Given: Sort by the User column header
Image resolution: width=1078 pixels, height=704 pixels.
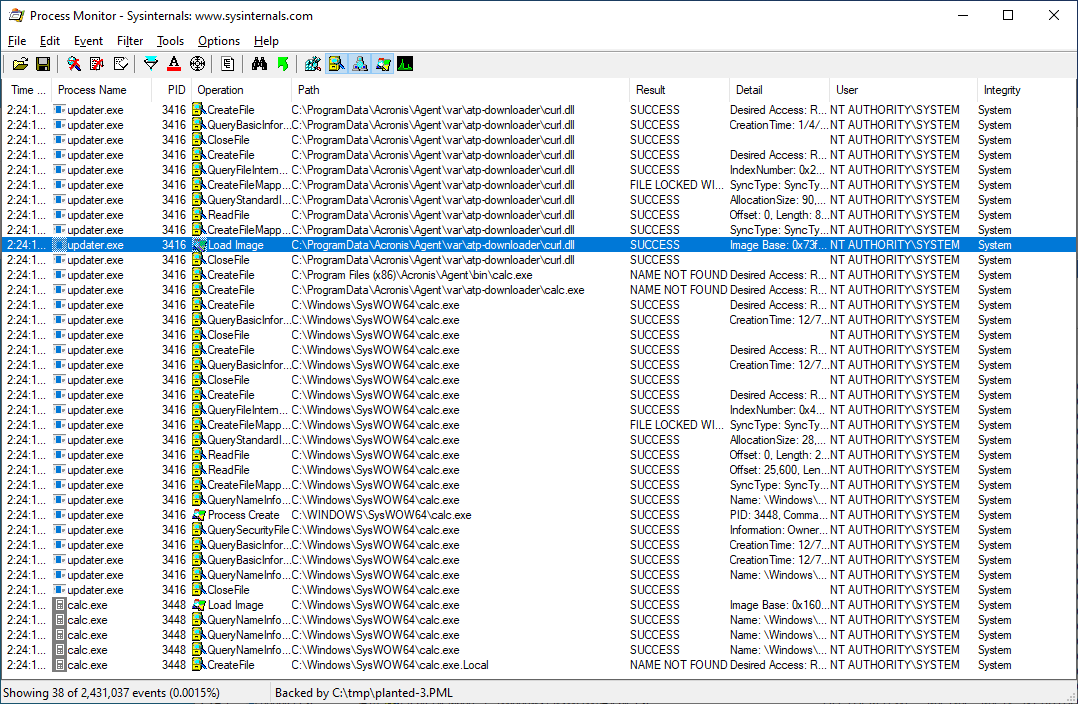Looking at the screenshot, I should (x=903, y=90).
